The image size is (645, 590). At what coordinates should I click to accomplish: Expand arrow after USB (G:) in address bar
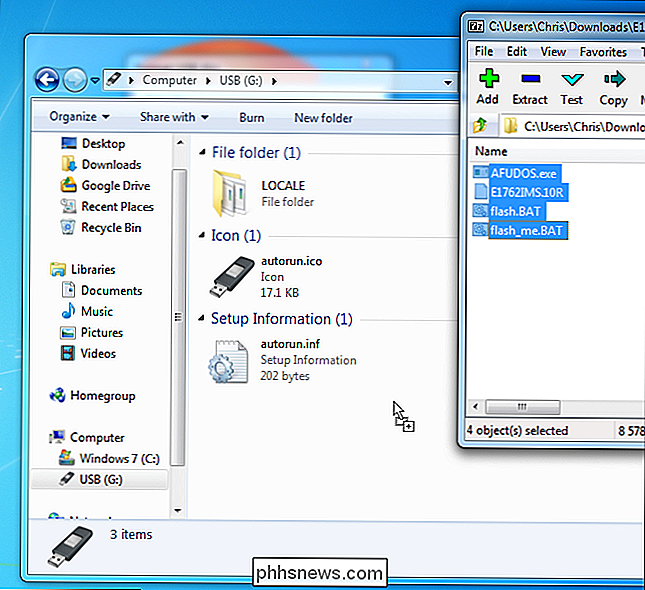(274, 81)
